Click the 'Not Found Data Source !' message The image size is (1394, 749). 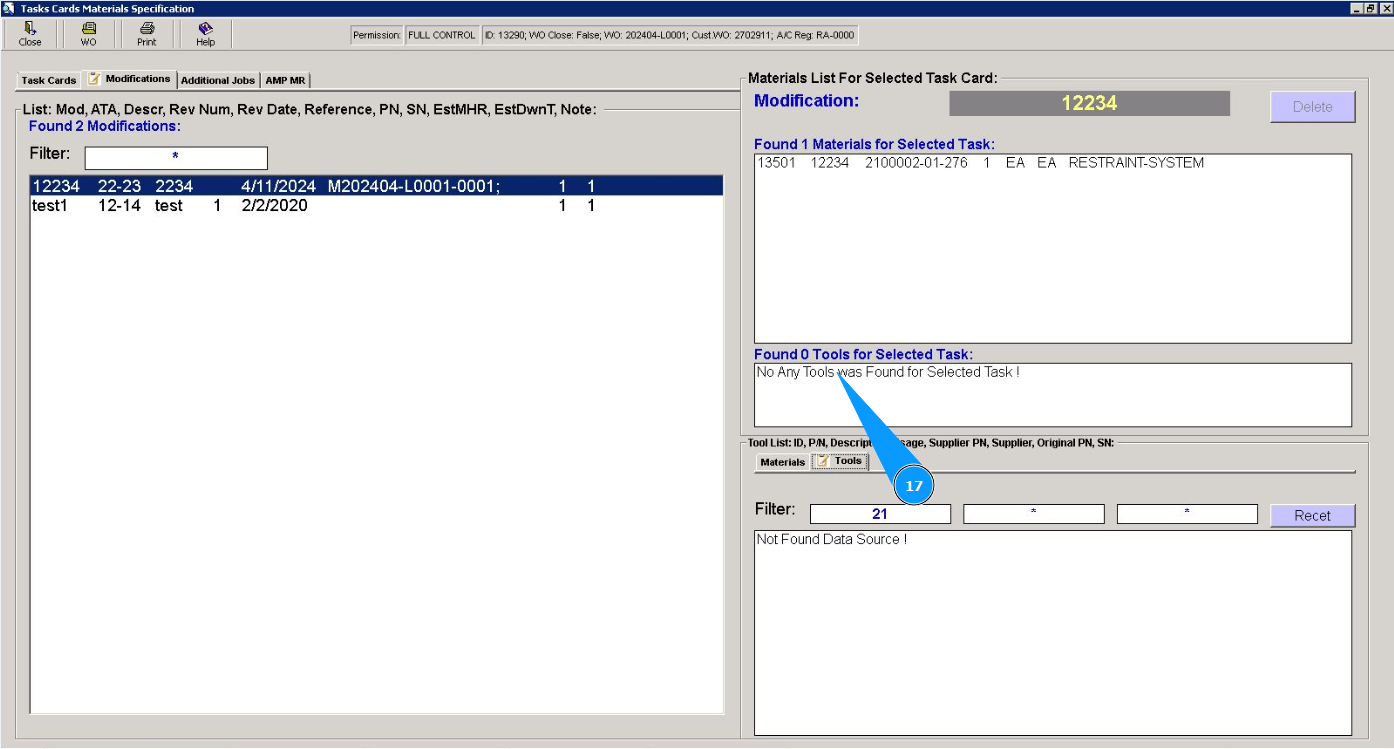click(832, 539)
